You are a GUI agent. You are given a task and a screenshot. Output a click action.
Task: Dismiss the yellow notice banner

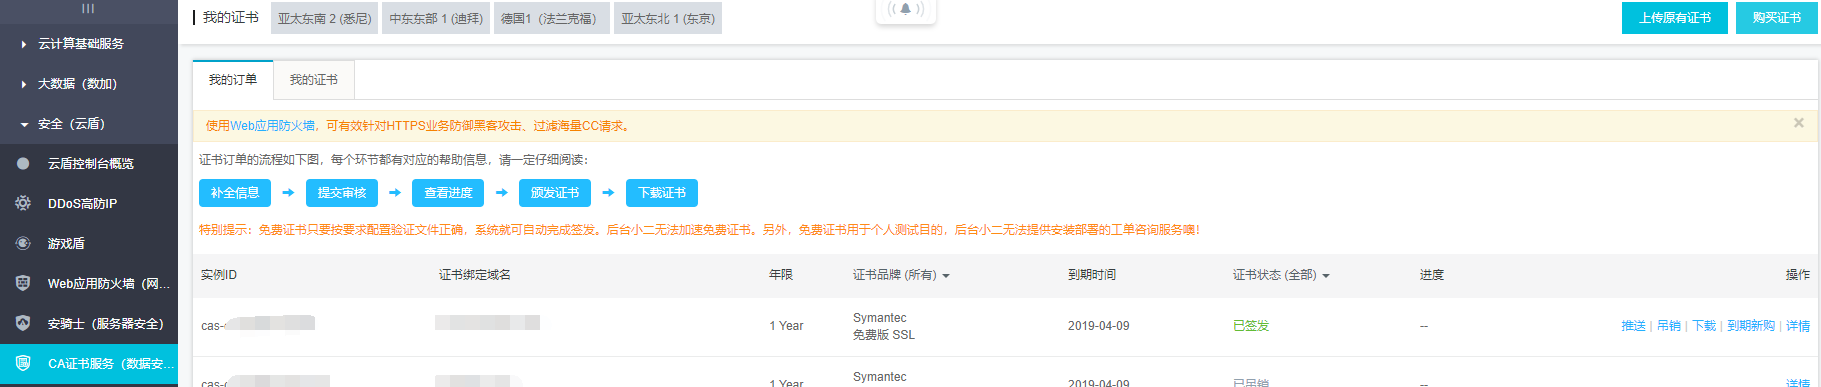[1799, 123]
